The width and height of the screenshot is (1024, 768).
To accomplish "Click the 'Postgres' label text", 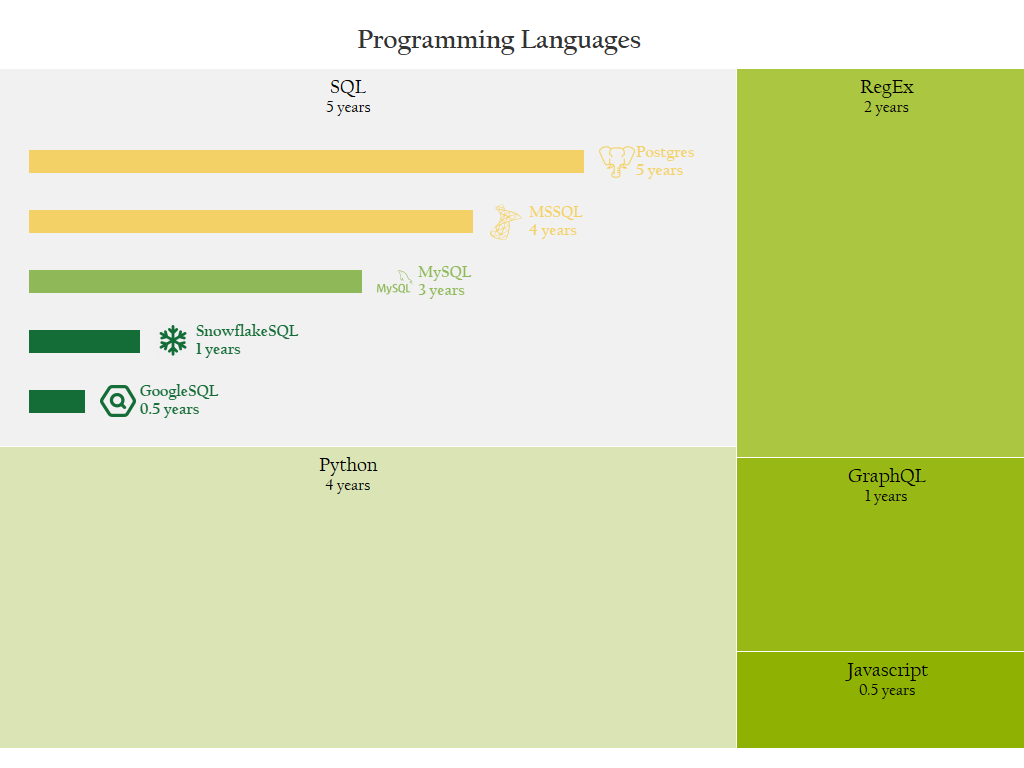I will point(665,152).
